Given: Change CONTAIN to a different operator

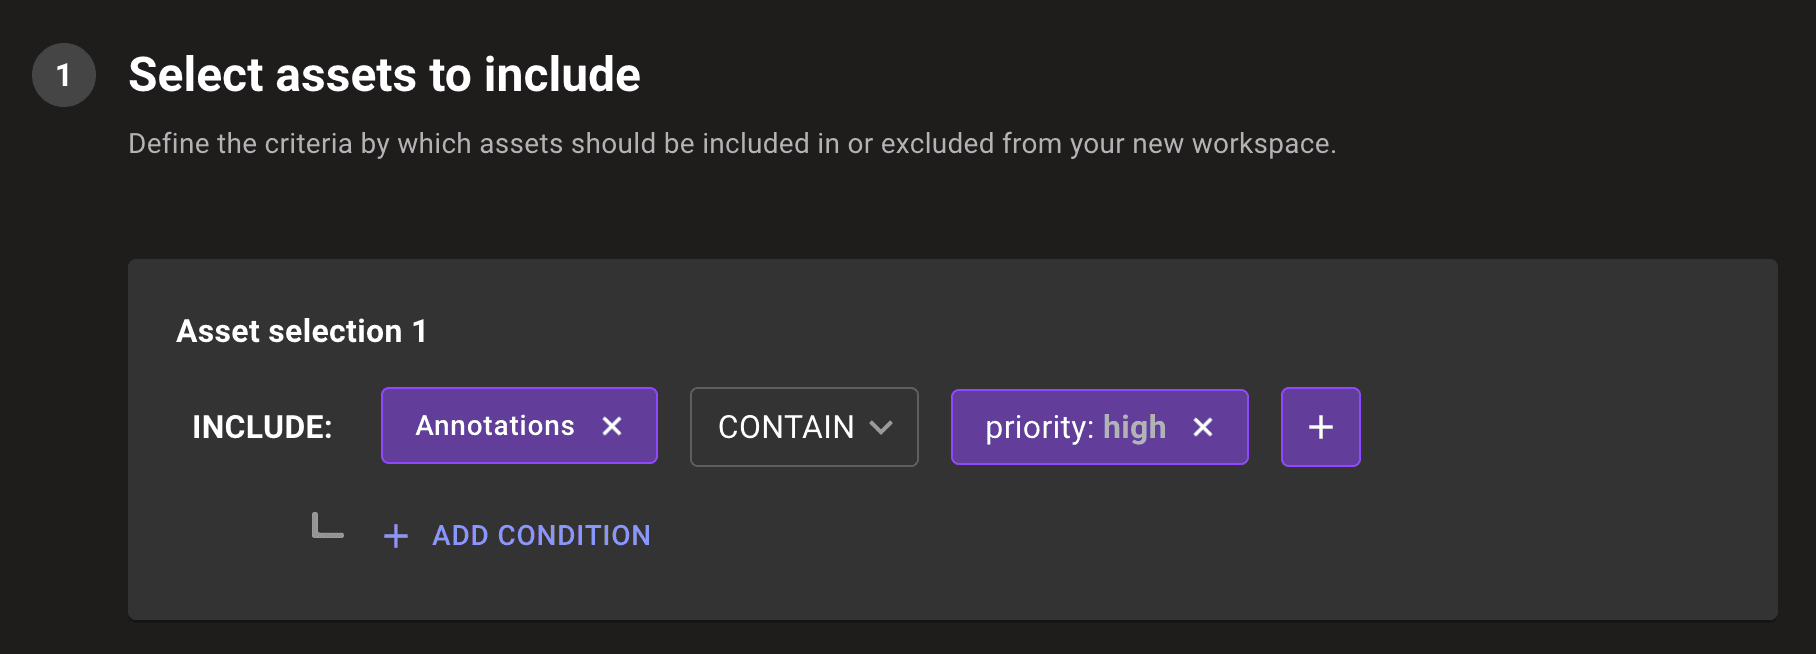Looking at the screenshot, I should (803, 427).
